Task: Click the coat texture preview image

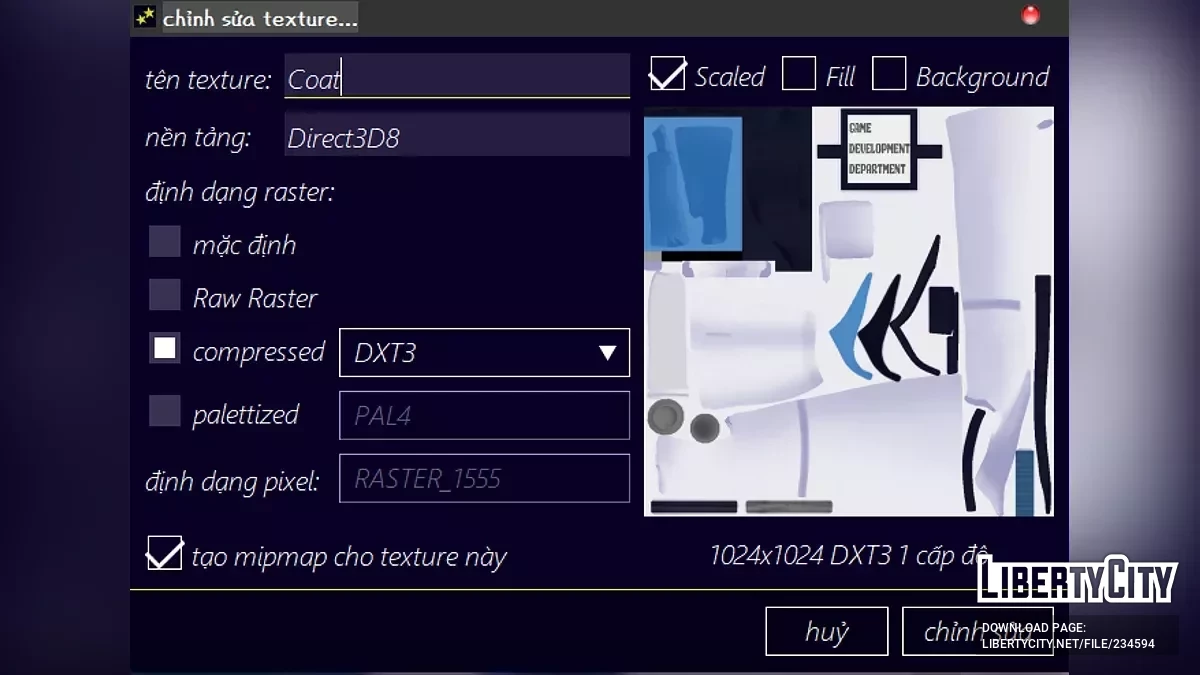Action: (848, 311)
